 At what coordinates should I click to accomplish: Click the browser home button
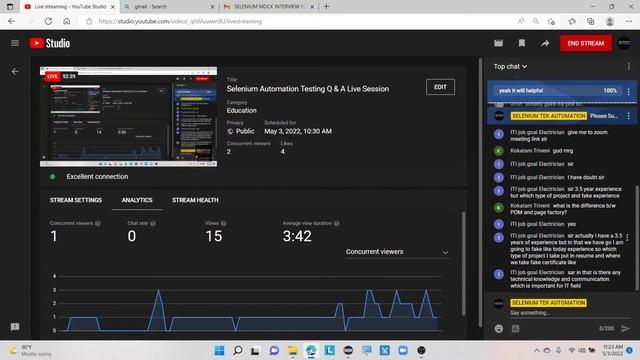(x=67, y=21)
